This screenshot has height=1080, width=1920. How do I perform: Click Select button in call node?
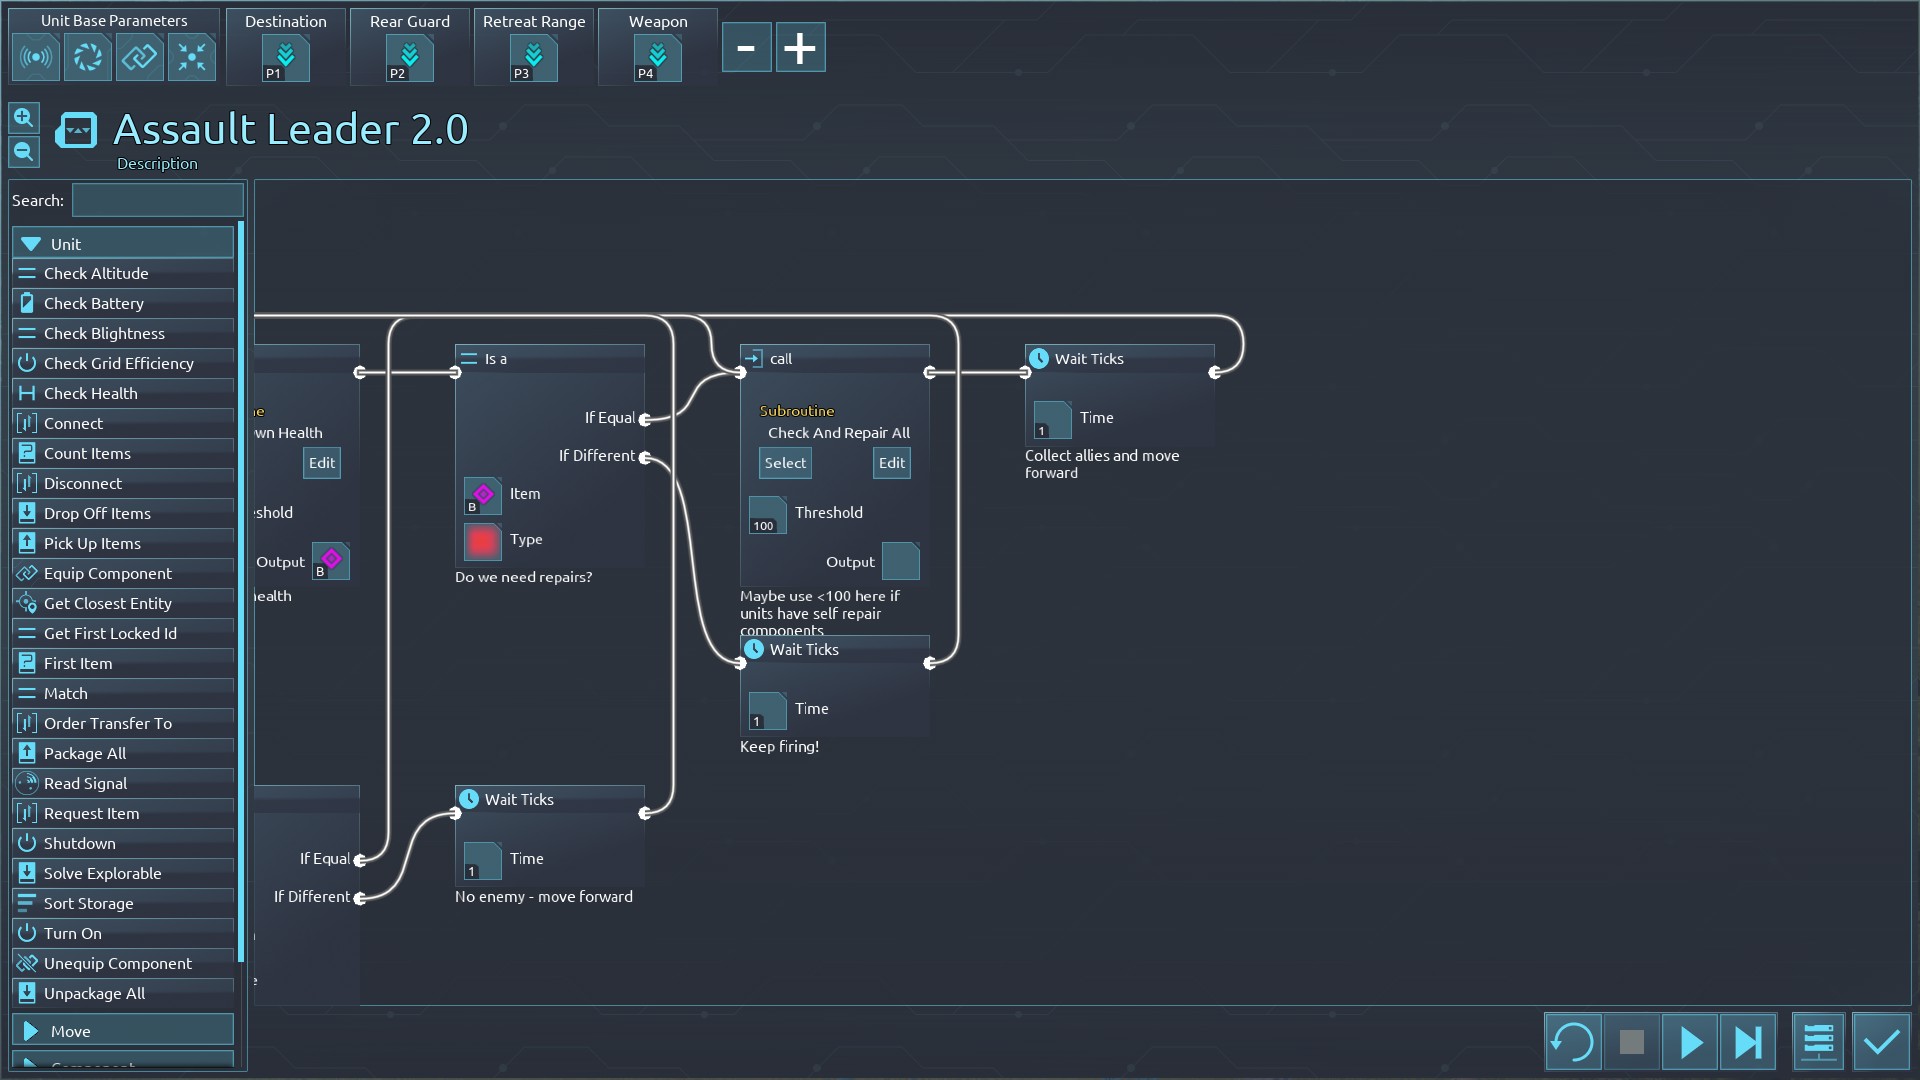tap(785, 463)
